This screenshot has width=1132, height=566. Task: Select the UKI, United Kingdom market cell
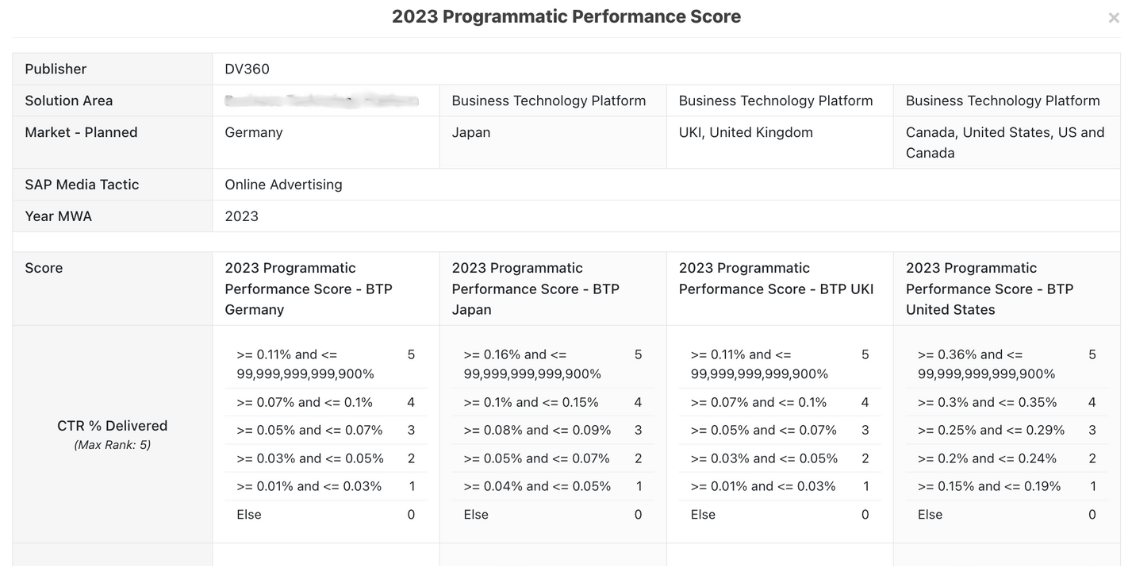point(745,133)
